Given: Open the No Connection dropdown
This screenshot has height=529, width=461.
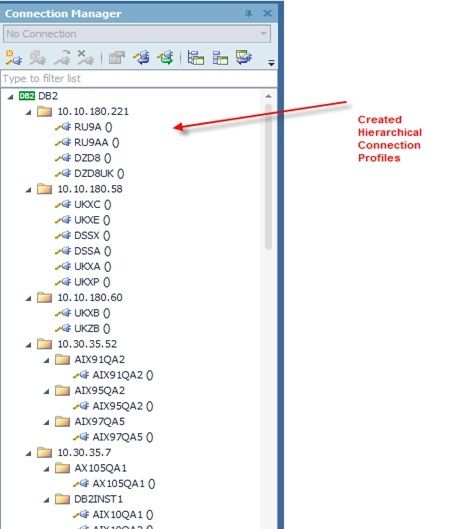Looking at the screenshot, I should click(137, 34).
